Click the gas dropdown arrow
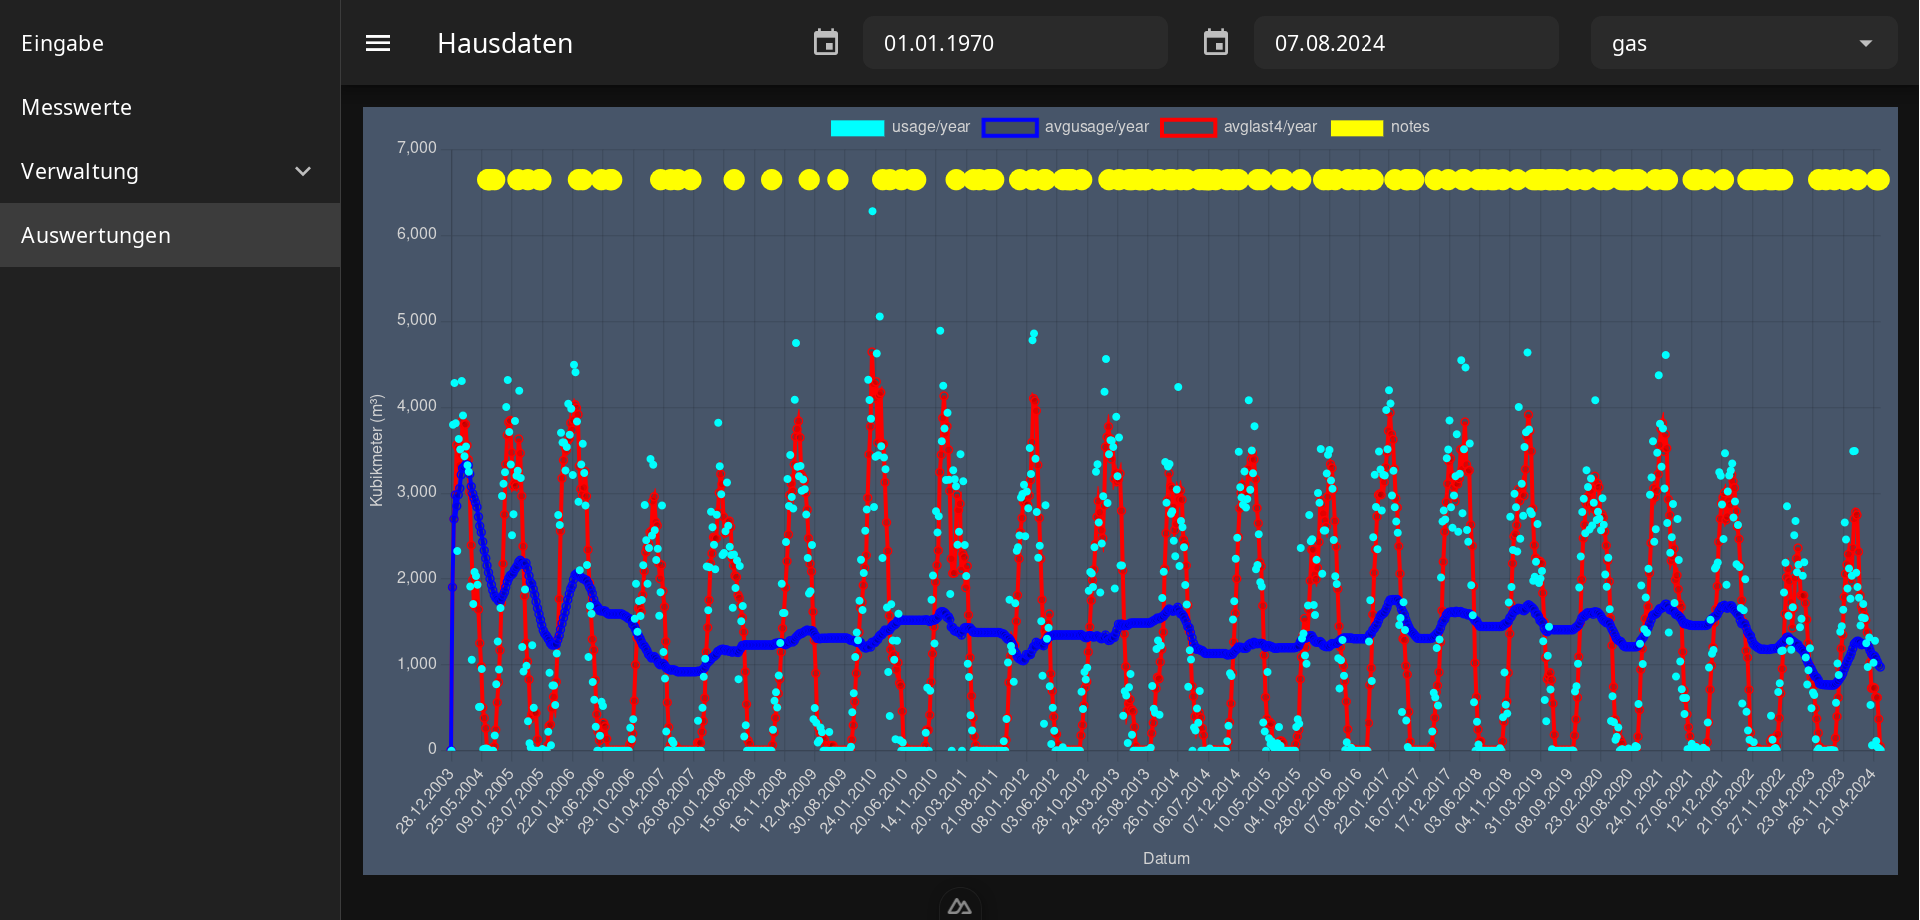Screen dimensions: 1920x920 coord(1866,43)
